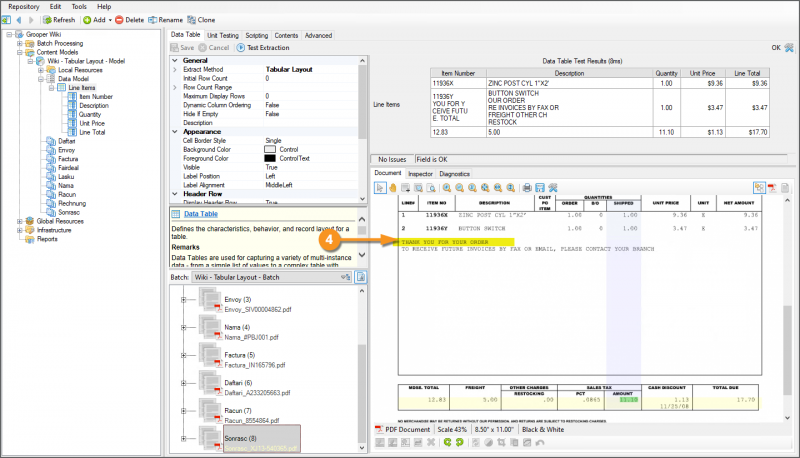Switch to the Inspector tab
The height and width of the screenshot is (458, 800).
click(420, 174)
